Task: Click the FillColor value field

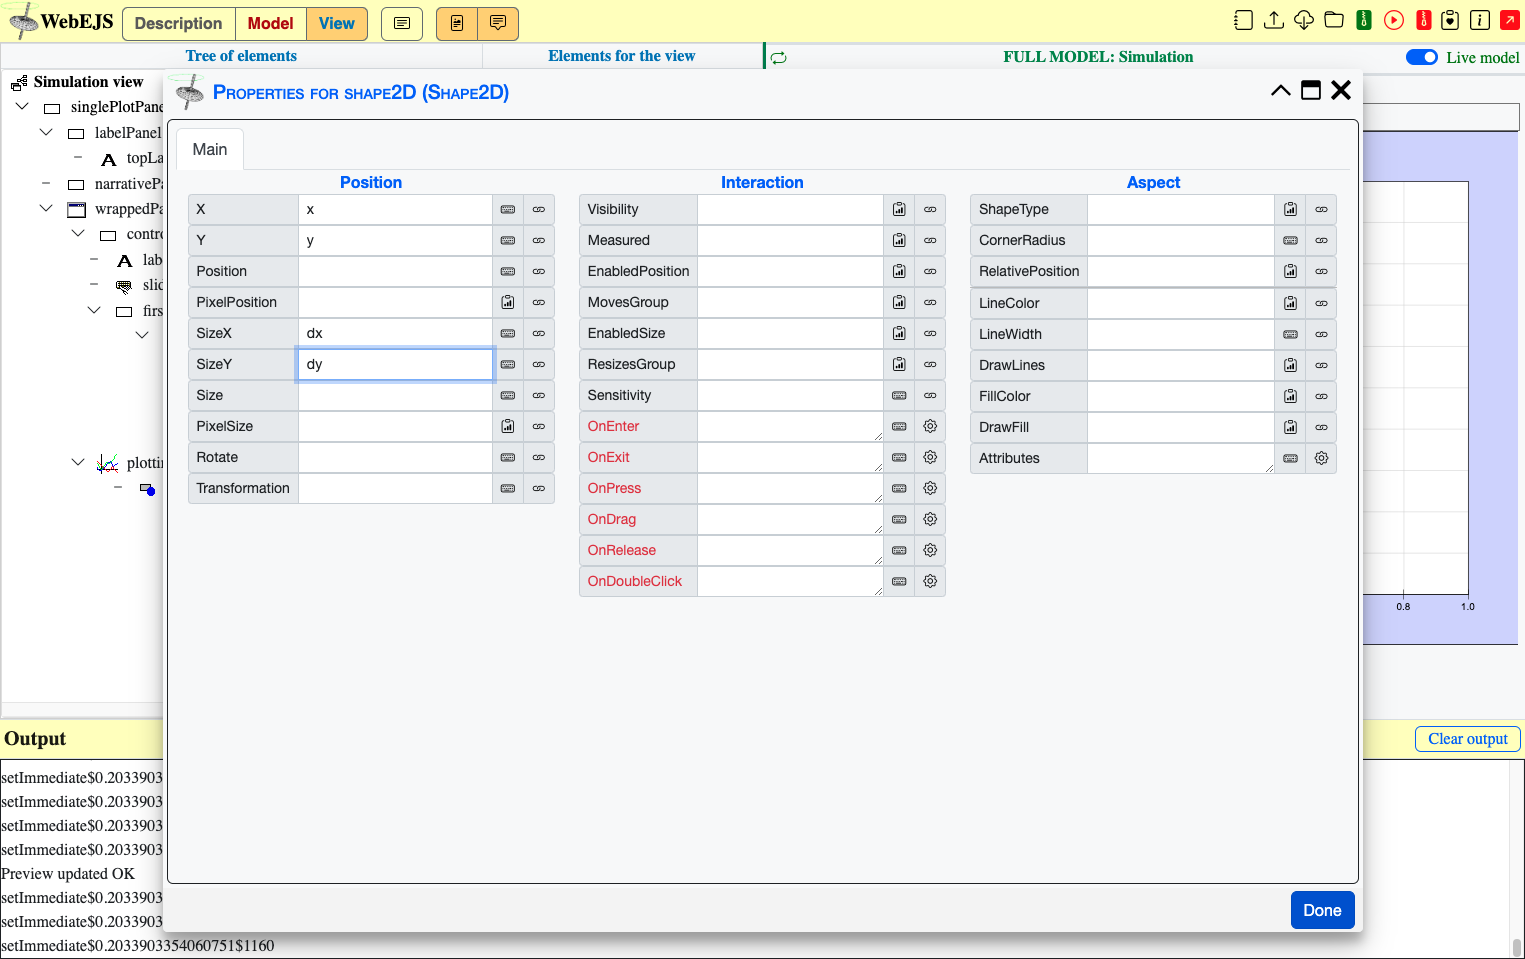Action: [x=1181, y=397]
